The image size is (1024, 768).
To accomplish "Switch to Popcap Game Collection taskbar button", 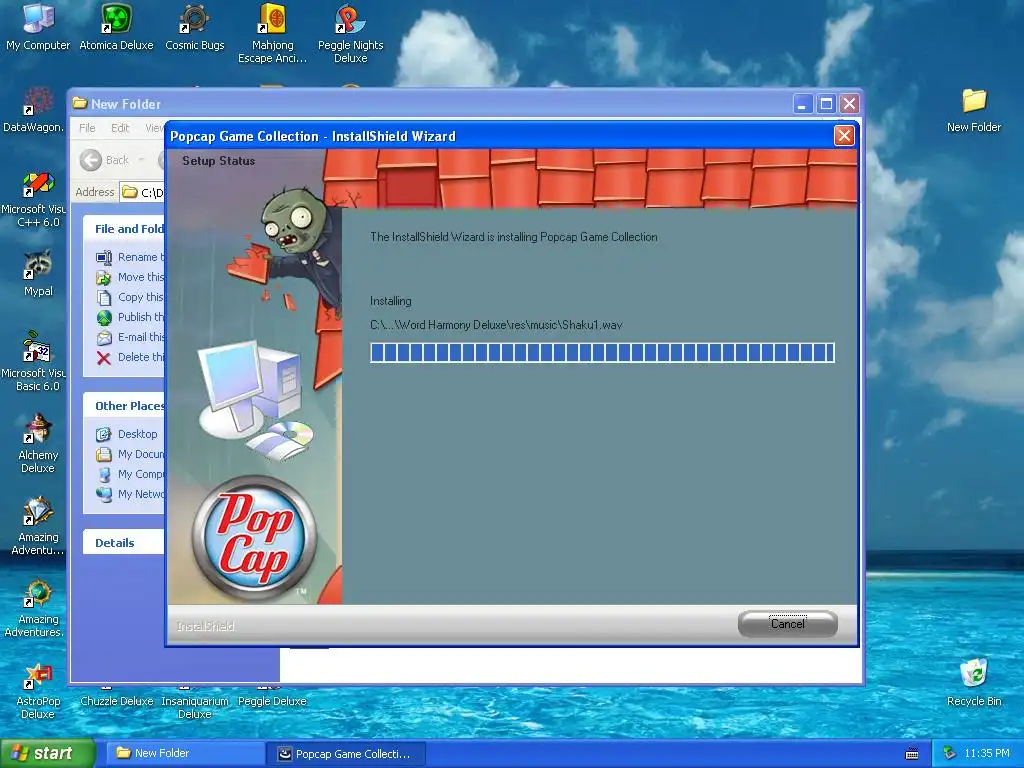I will 346,754.
